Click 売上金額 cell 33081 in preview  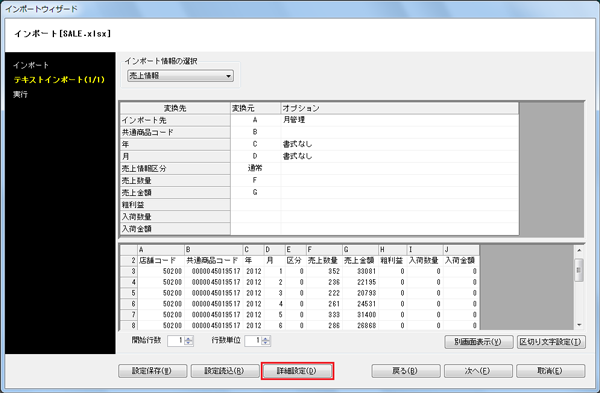(x=360, y=271)
